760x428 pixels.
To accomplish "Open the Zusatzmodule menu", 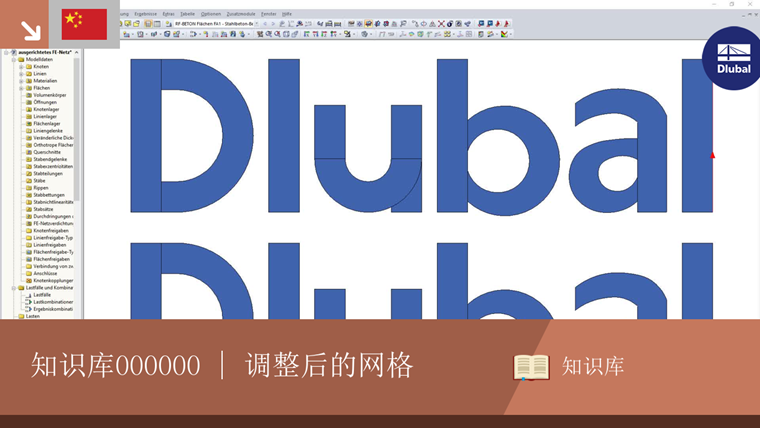I will click(x=241, y=14).
